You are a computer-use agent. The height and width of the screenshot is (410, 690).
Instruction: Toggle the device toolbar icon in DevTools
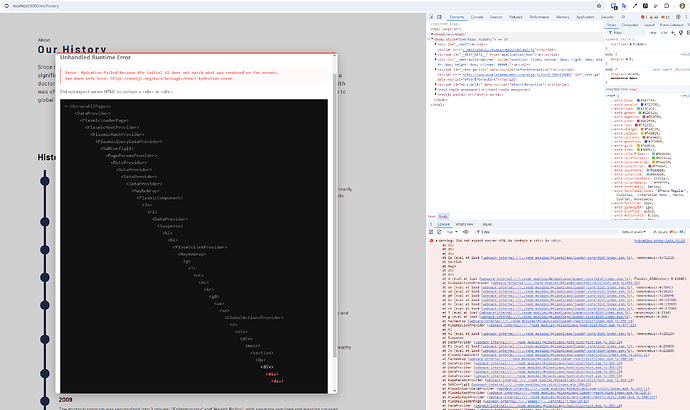(441, 17)
